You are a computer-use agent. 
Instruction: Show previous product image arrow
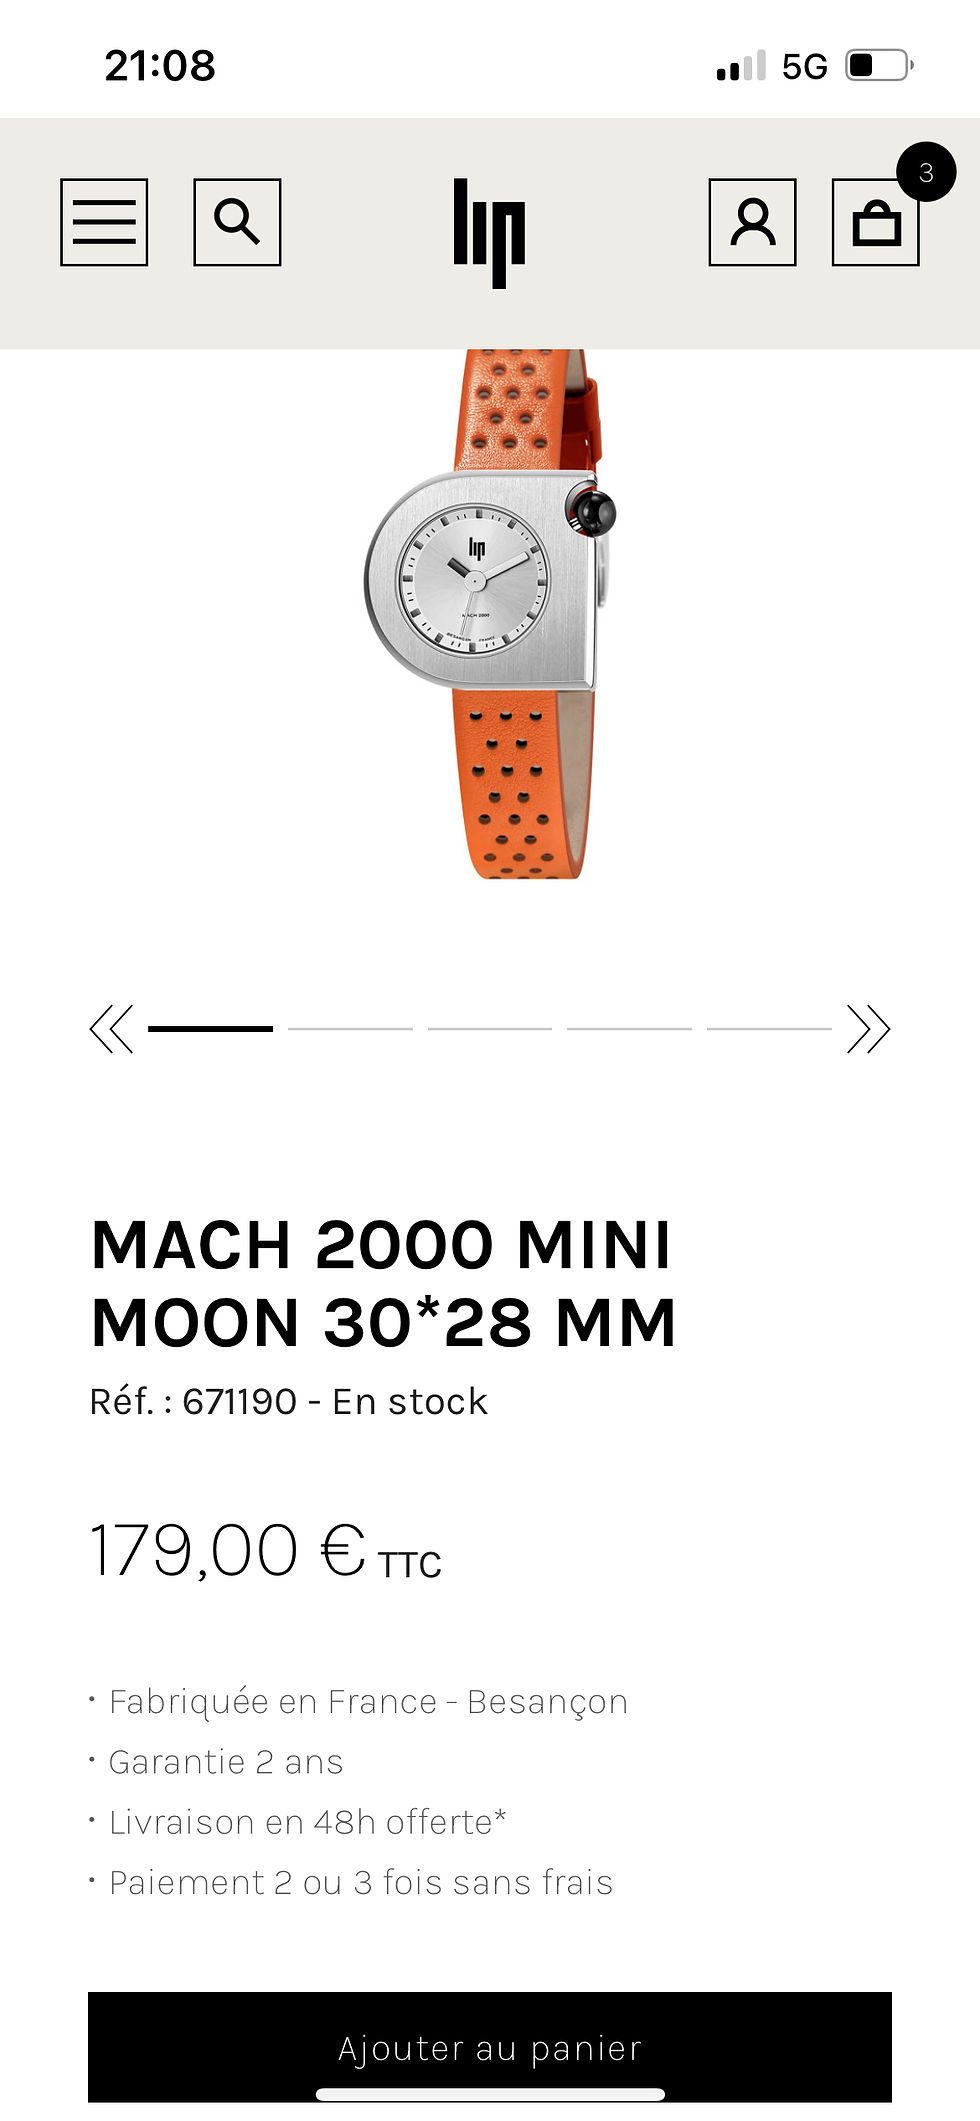click(111, 1029)
